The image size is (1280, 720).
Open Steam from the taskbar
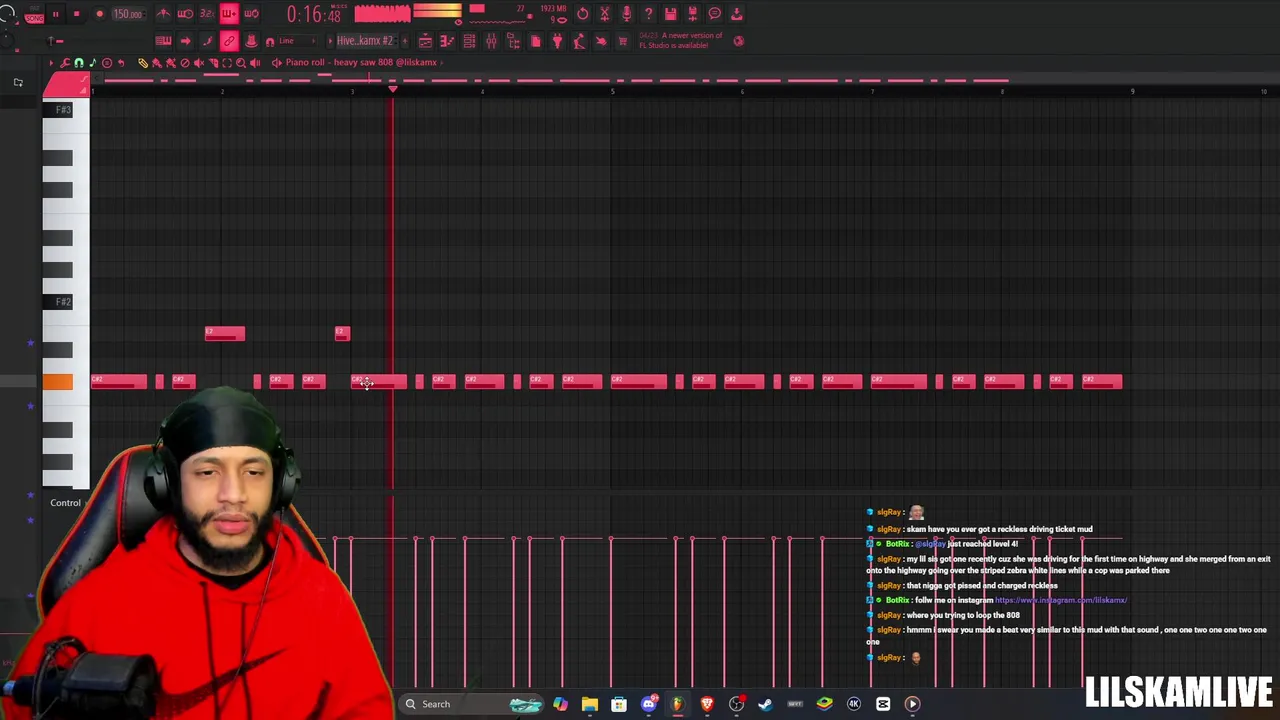(765, 704)
